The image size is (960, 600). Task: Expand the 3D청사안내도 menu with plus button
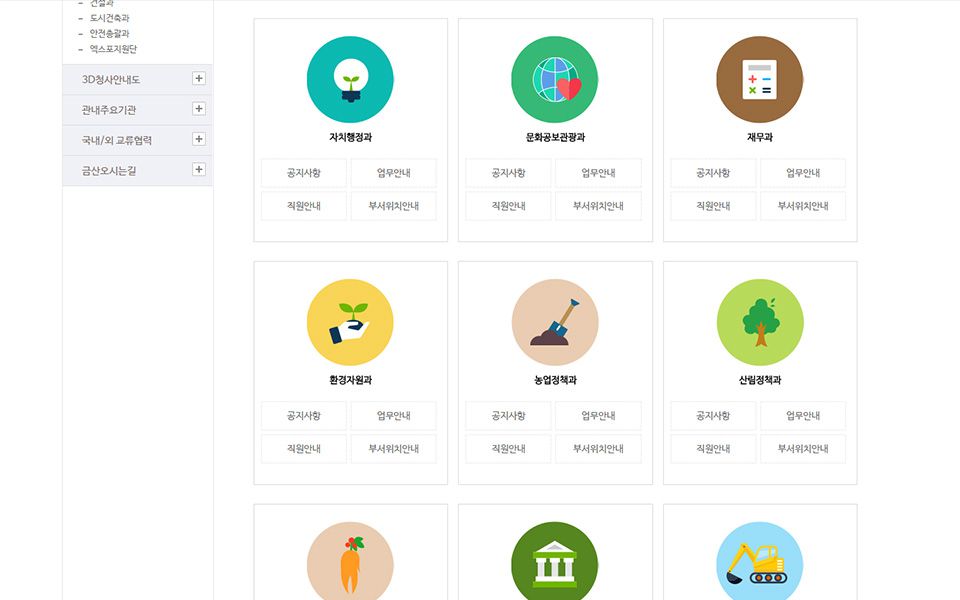click(198, 79)
